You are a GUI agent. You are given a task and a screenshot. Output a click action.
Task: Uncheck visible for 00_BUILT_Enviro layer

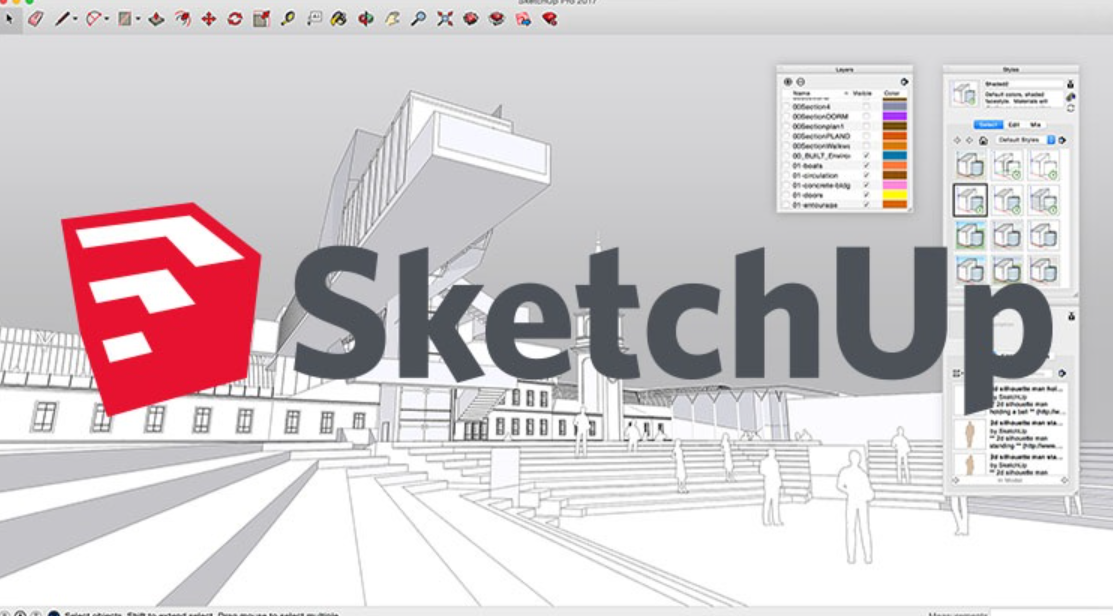[866, 155]
